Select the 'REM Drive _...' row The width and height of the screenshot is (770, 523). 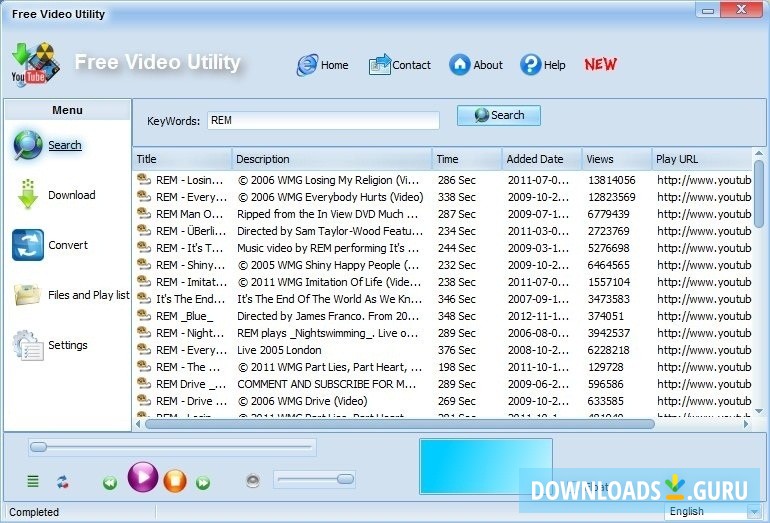pos(444,384)
